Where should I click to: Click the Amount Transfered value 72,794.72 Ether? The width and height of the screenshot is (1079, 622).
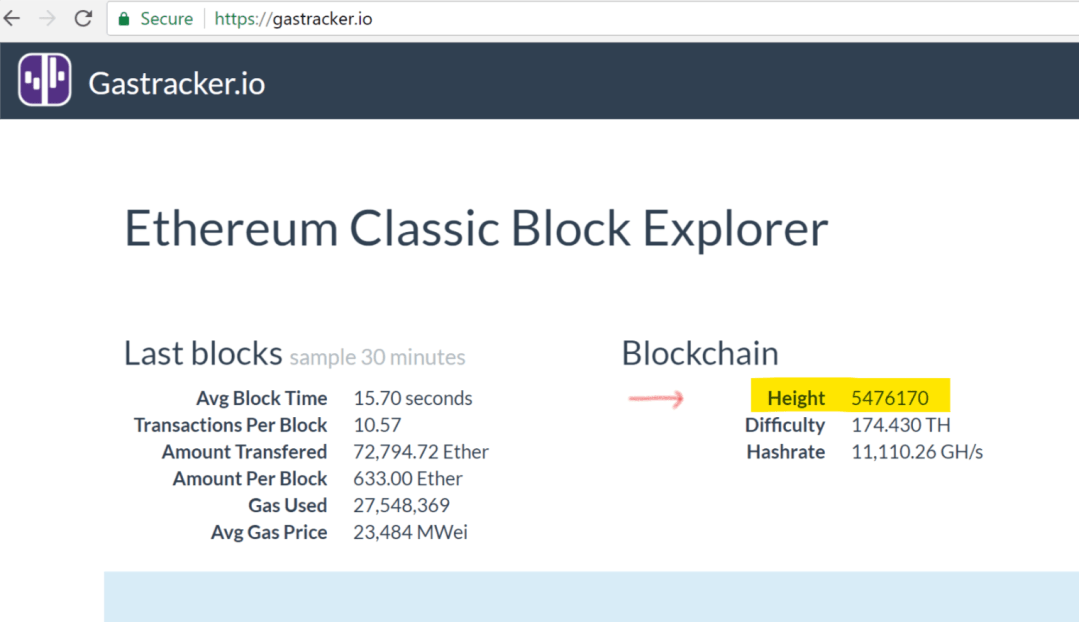pos(420,452)
